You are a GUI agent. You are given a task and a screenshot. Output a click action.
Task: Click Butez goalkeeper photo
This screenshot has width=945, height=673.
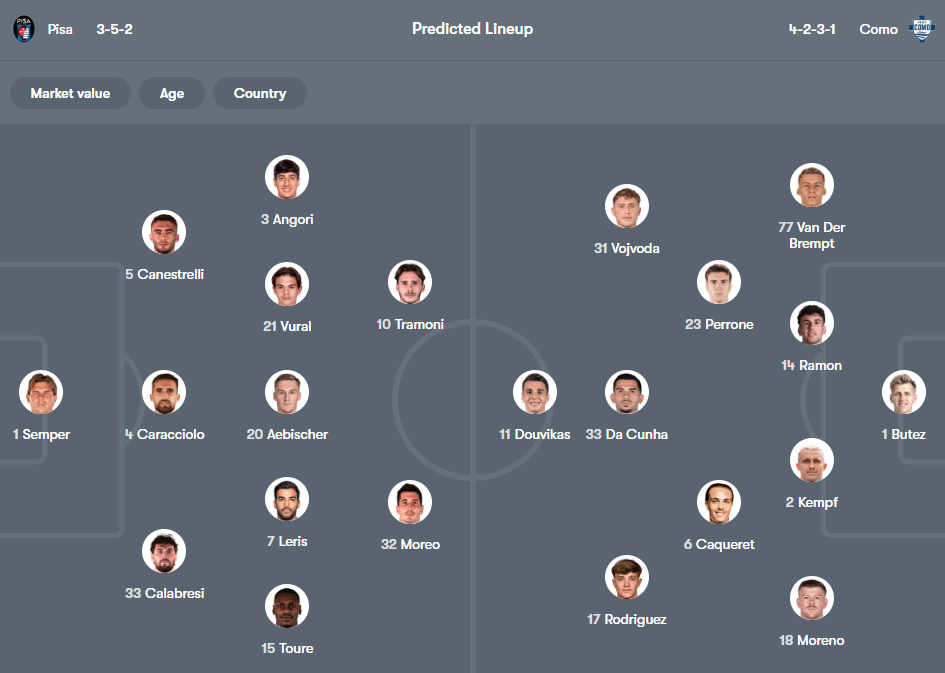[x=904, y=393]
